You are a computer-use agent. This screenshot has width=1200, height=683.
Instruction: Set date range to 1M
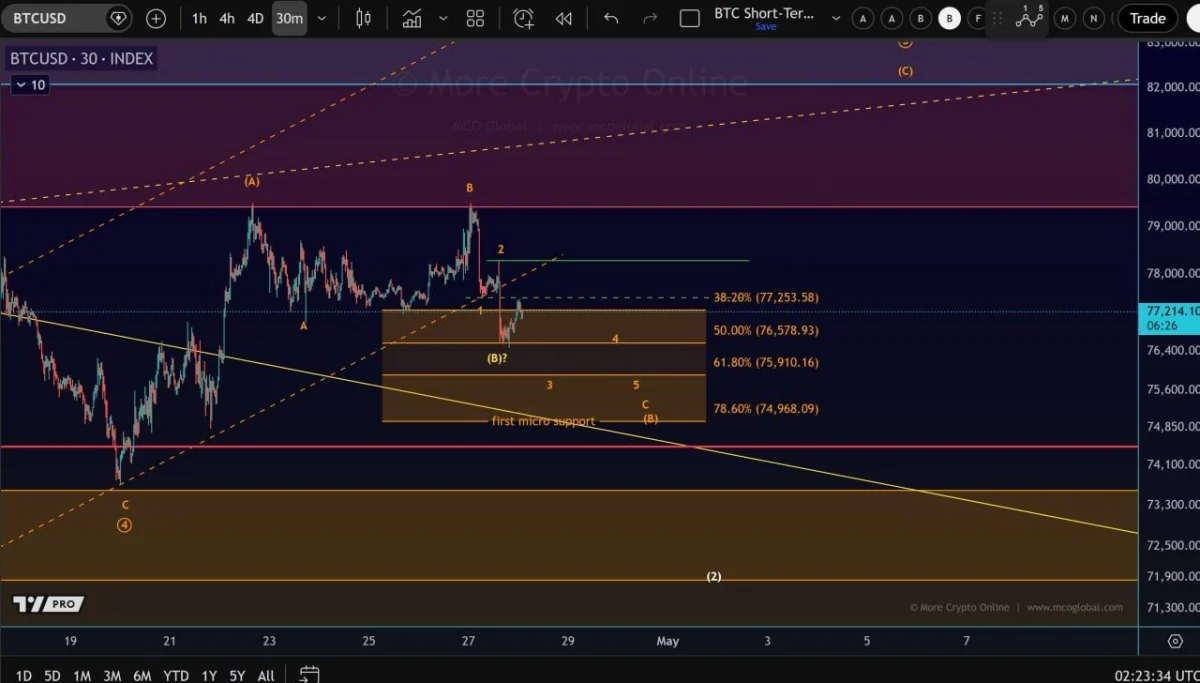(x=82, y=675)
